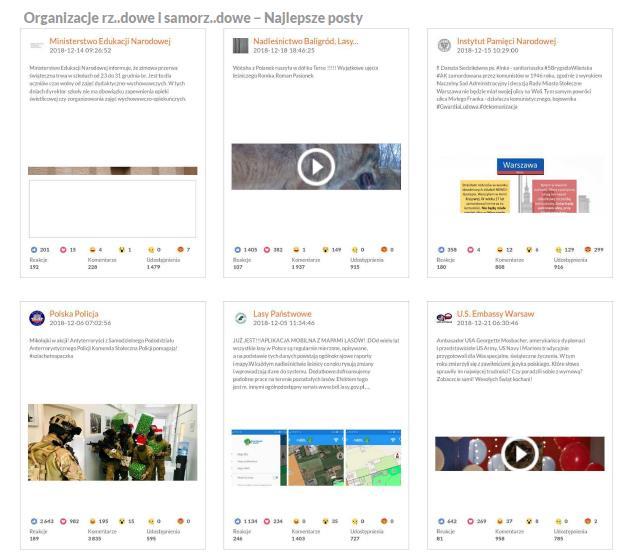Select timestamp 2018-12-18 18:46:25
Image resolution: width=629 pixels, height=559 pixels.
pos(284,51)
